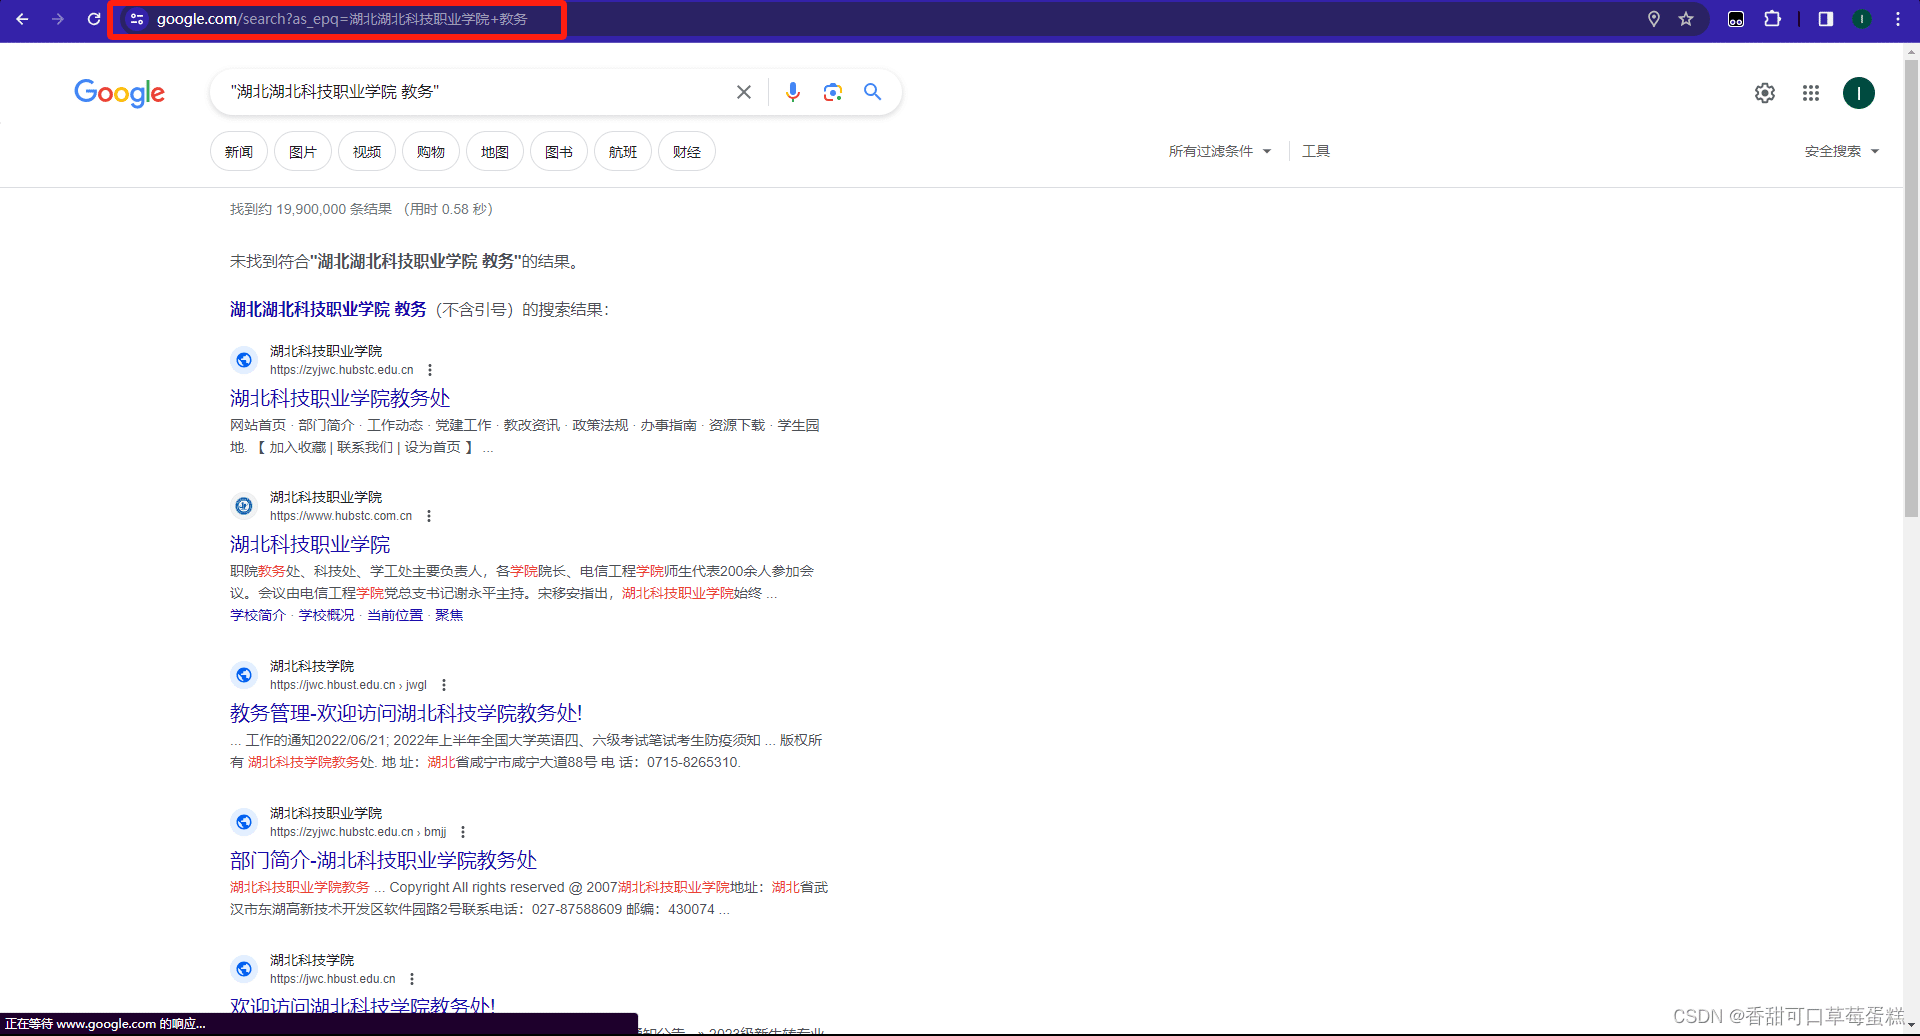The image size is (1920, 1036).
Task: Search by image with the lens icon
Action: pyautogui.click(x=833, y=92)
